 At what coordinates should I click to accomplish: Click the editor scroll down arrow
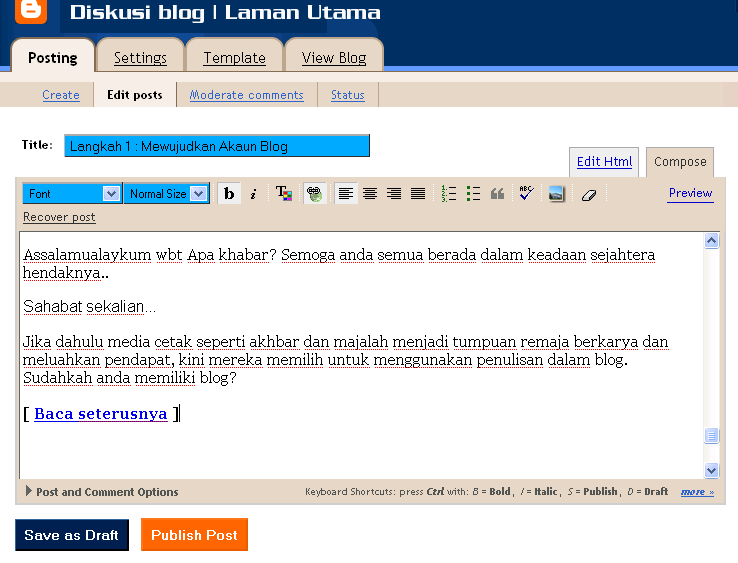pyautogui.click(x=711, y=470)
